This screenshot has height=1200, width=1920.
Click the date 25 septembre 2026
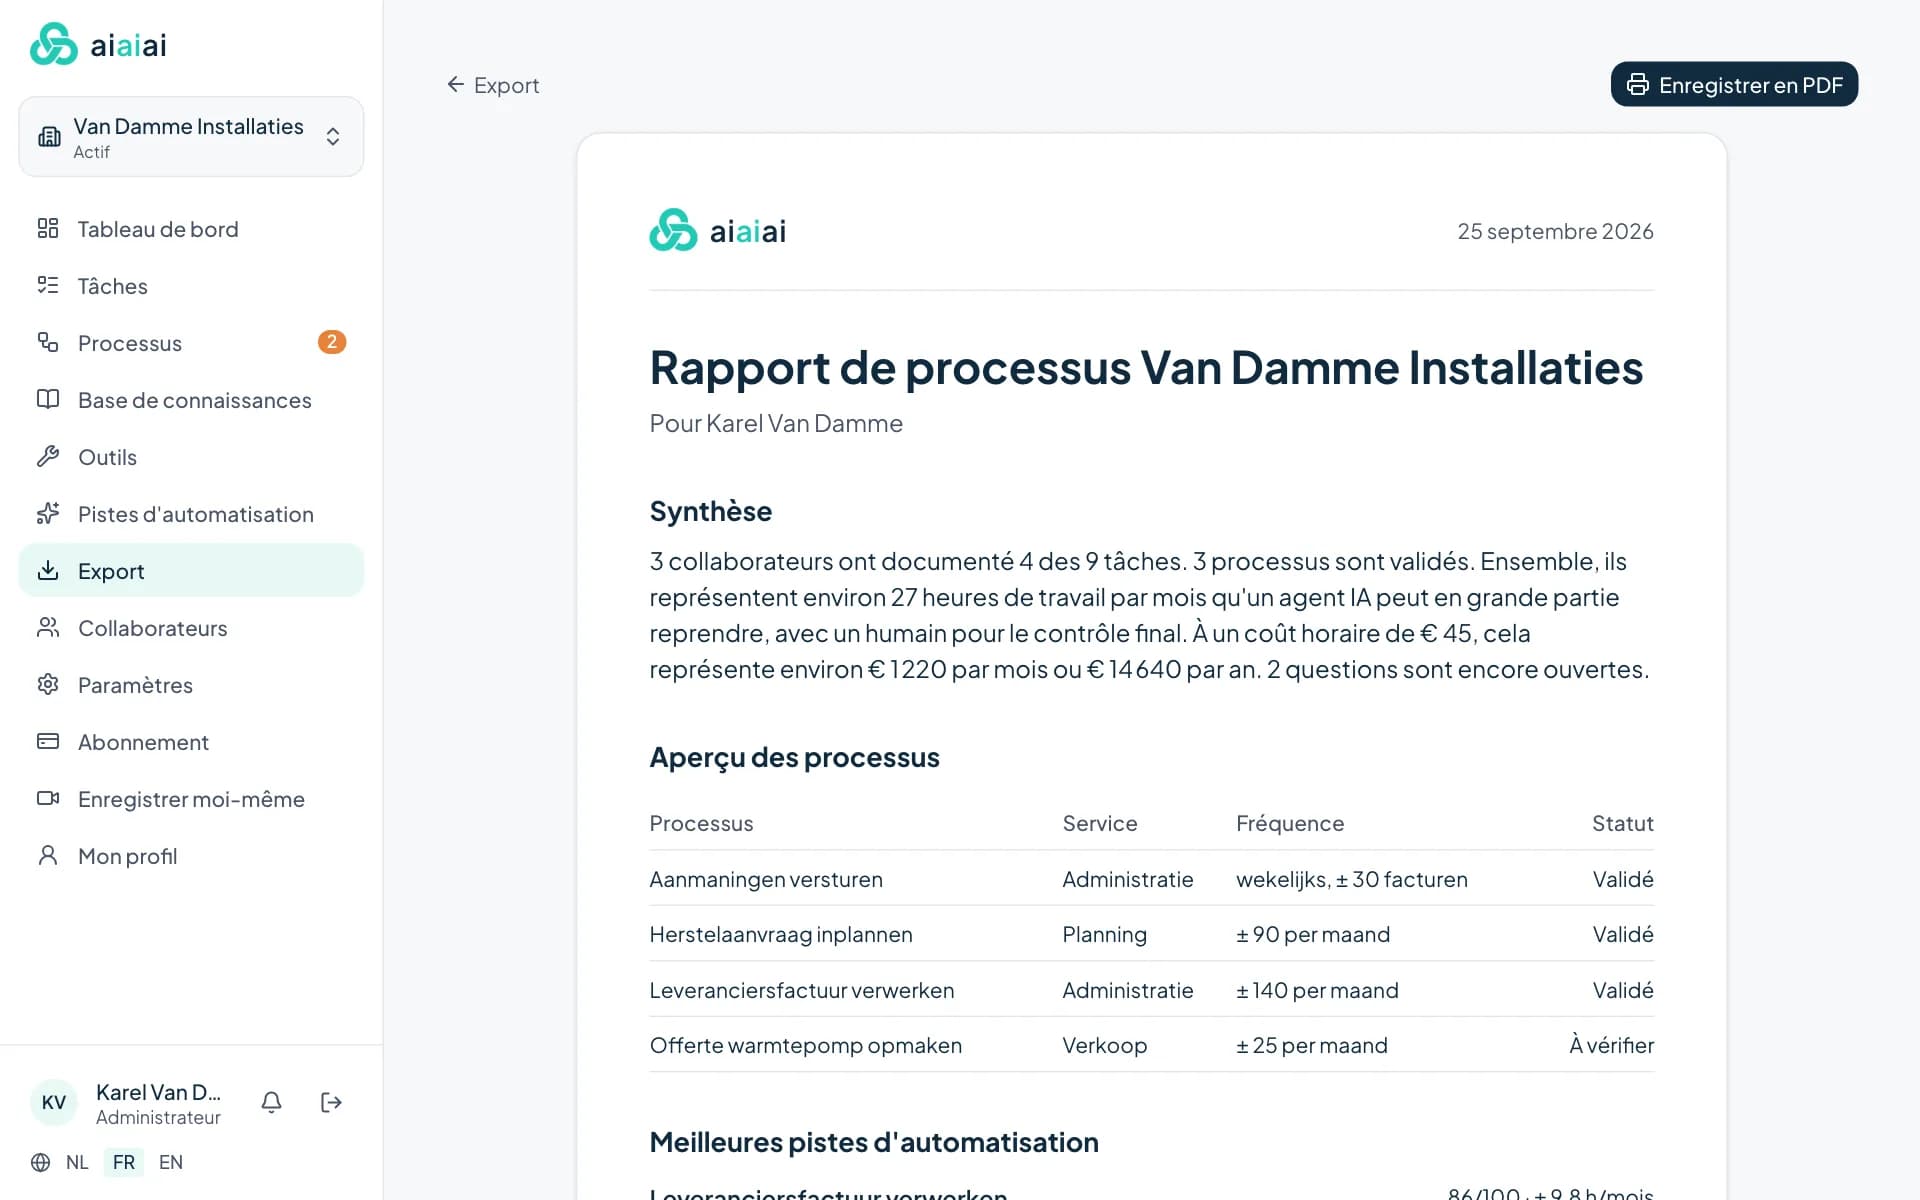[1555, 231]
